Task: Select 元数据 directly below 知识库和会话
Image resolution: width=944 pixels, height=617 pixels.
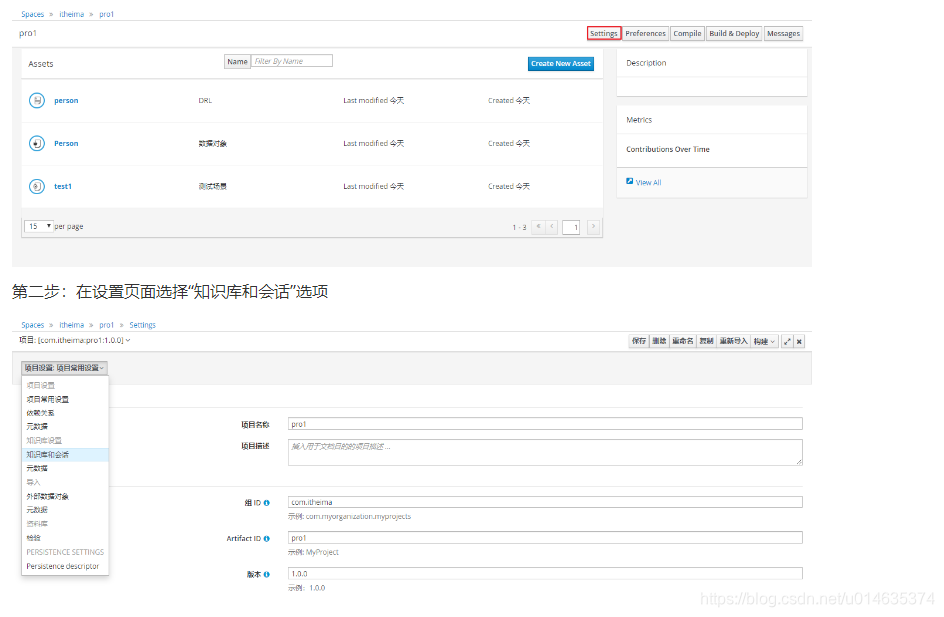Action: coord(37,468)
